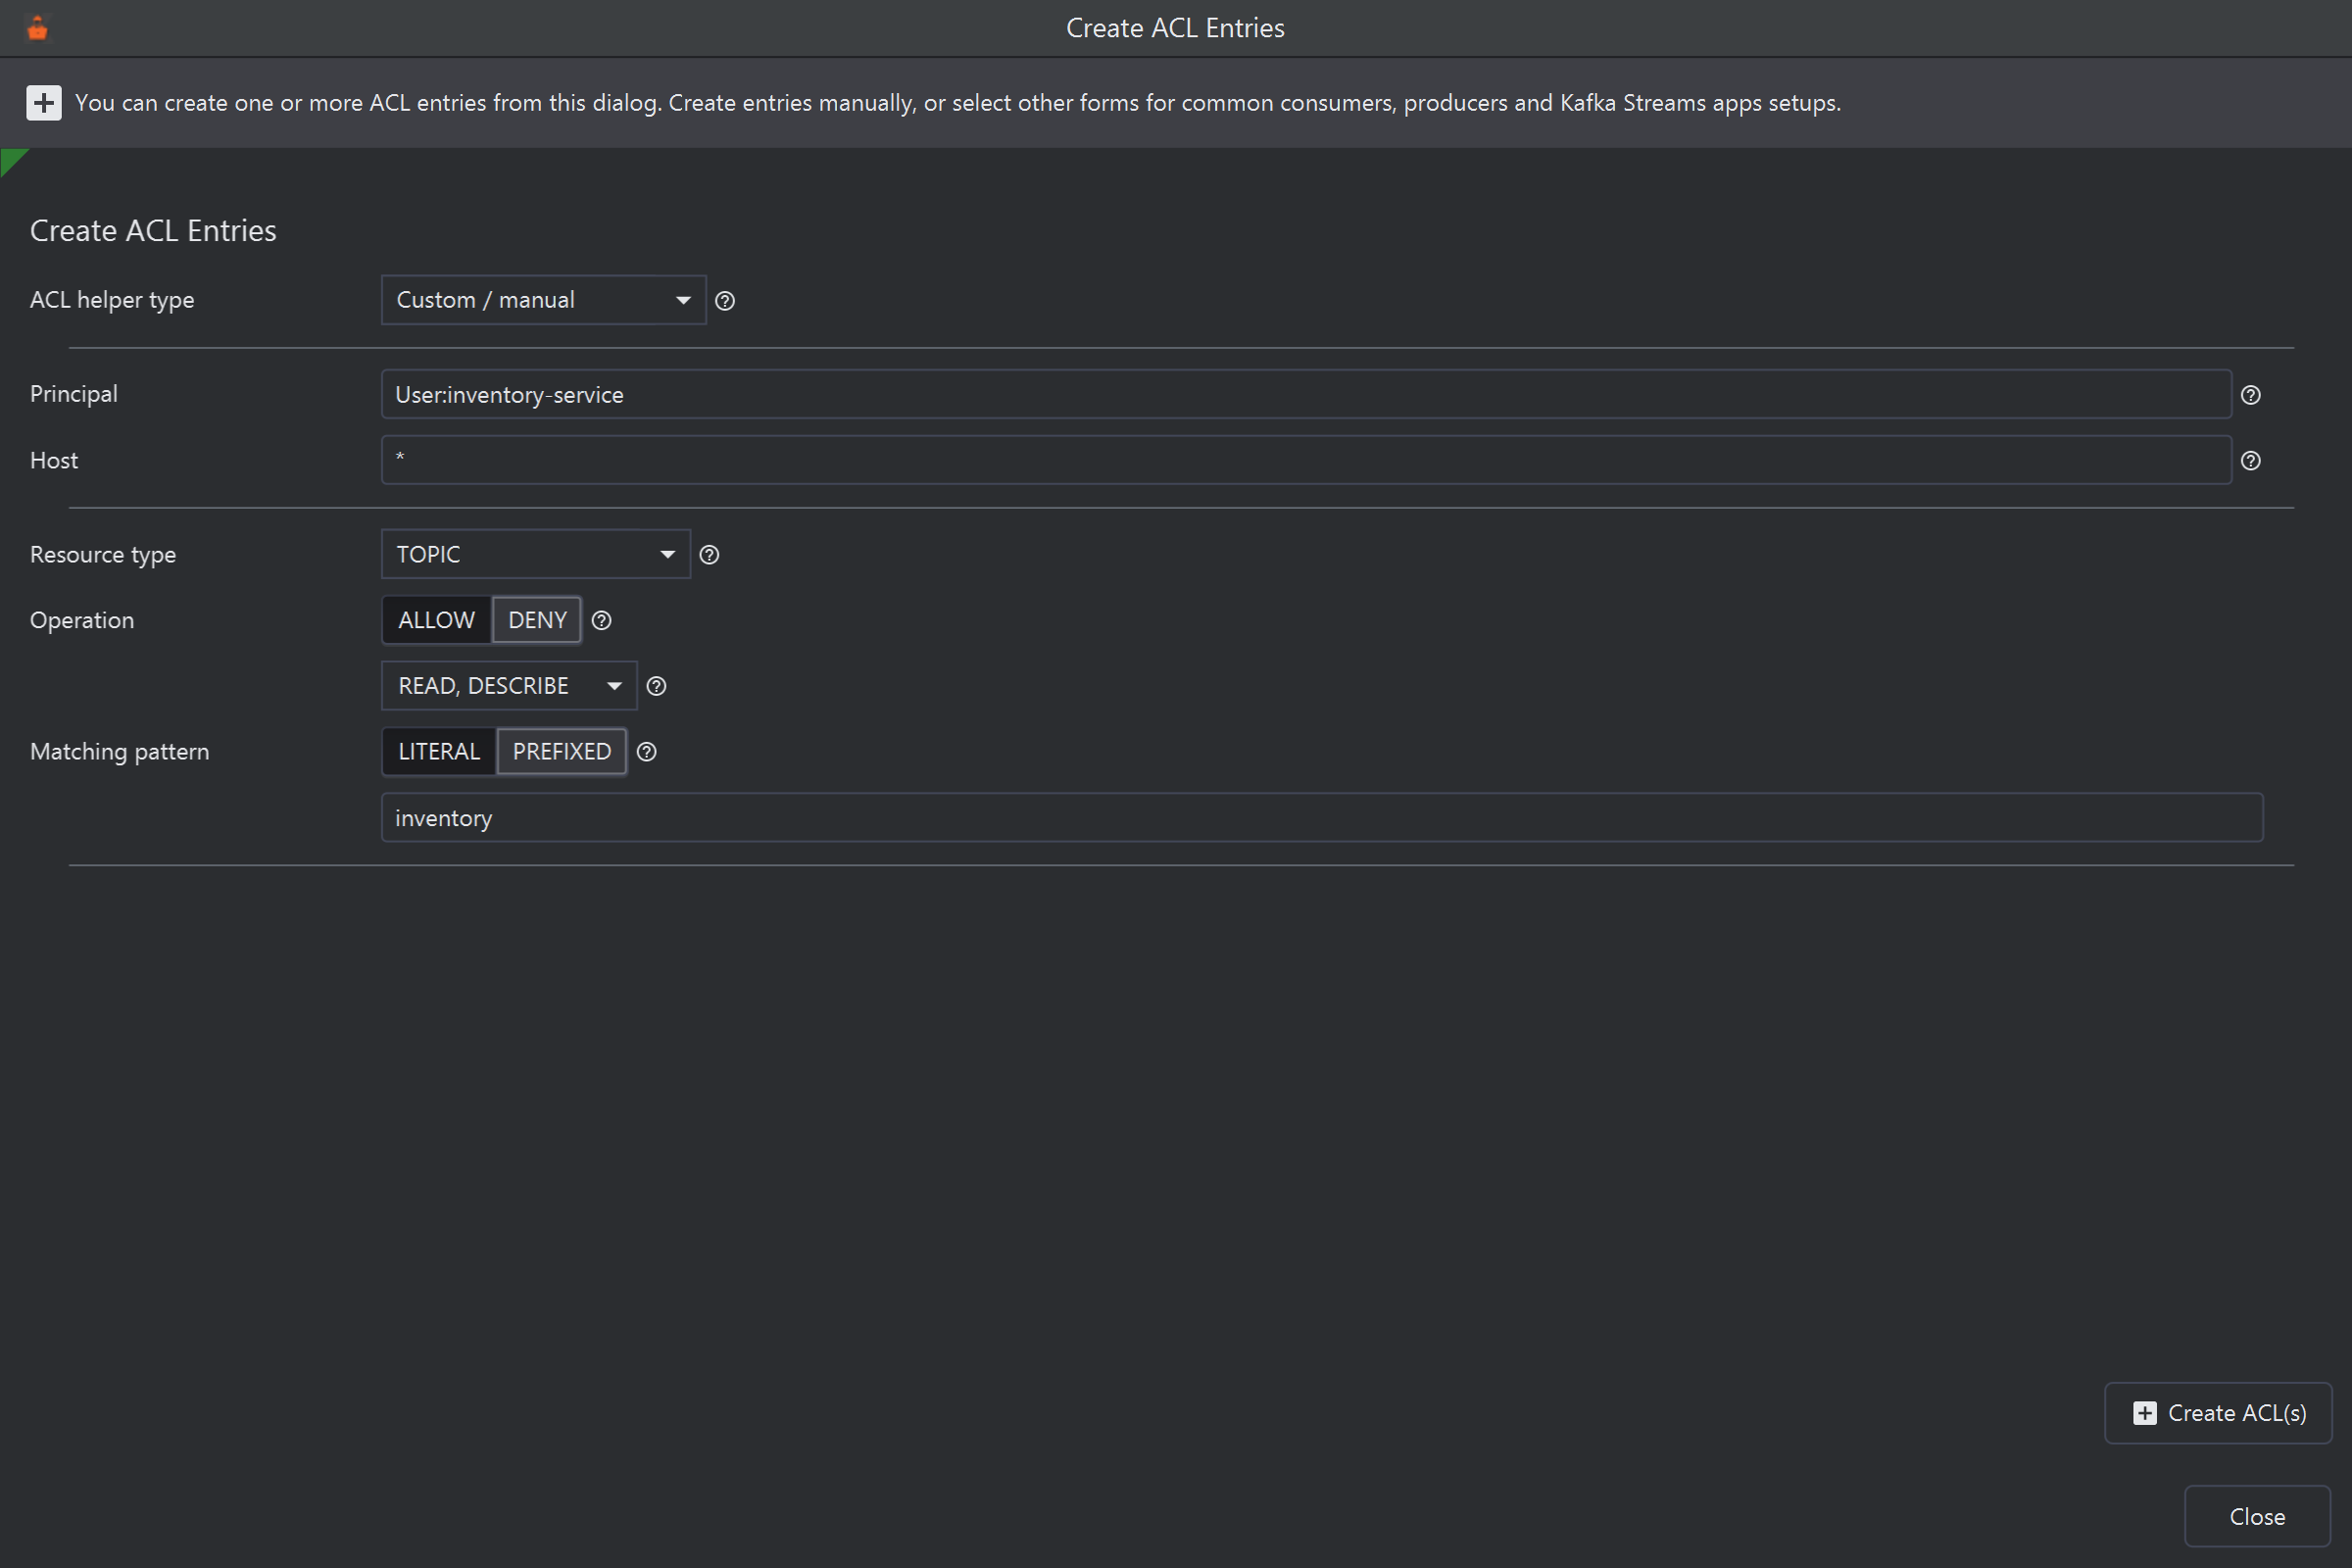Click the help icon next to Host field
The height and width of the screenshot is (1568, 2352).
pyautogui.click(x=2250, y=461)
